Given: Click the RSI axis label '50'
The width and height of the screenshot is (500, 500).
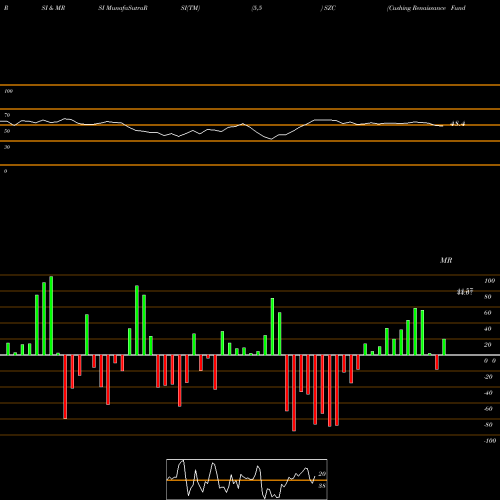Looking at the screenshot, I should pyautogui.click(x=7, y=131).
